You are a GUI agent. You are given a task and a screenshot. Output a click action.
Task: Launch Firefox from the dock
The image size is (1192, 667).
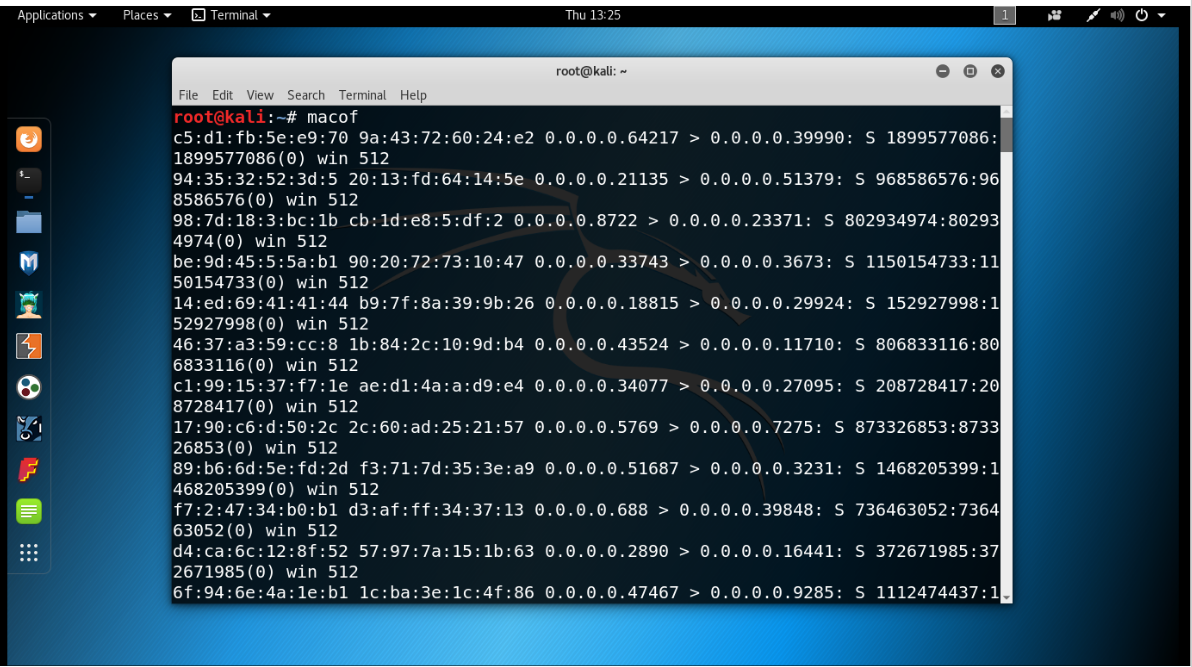point(29,139)
